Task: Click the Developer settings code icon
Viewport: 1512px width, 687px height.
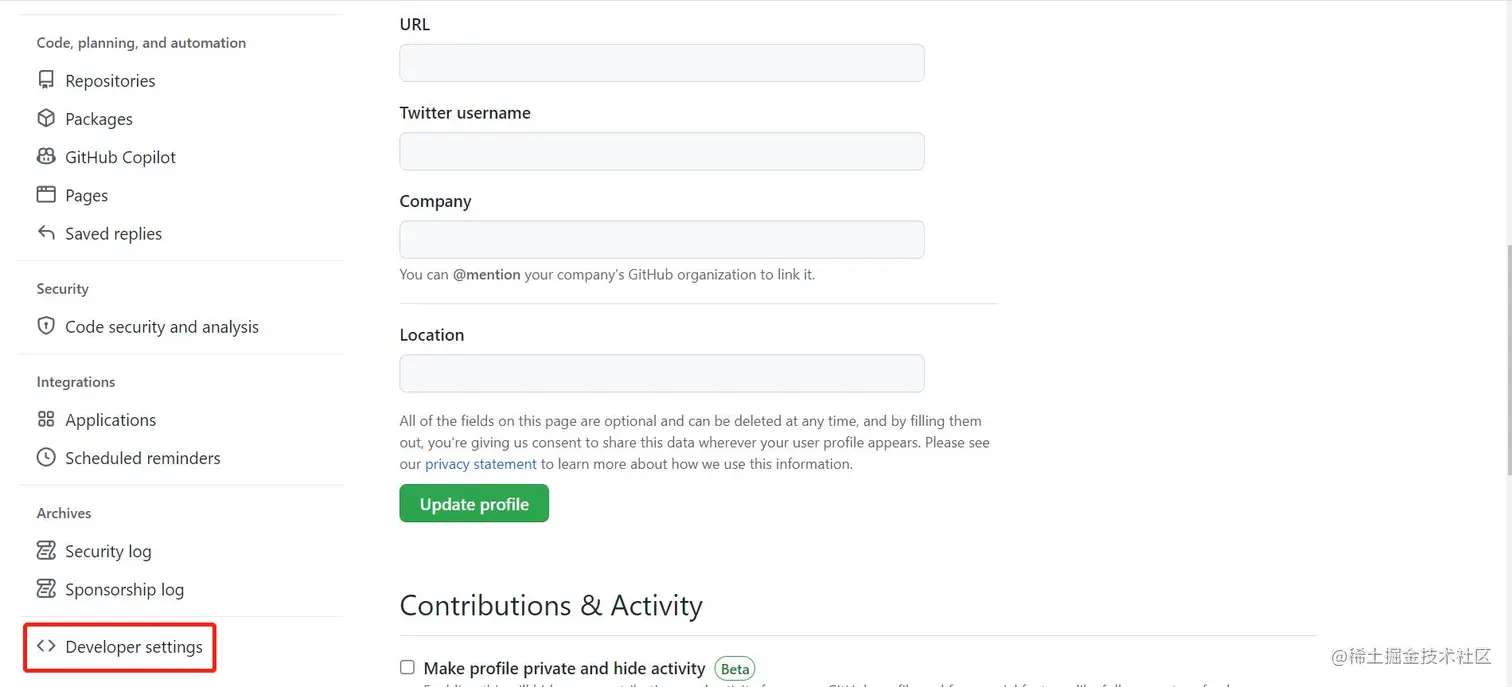Action: (x=46, y=646)
